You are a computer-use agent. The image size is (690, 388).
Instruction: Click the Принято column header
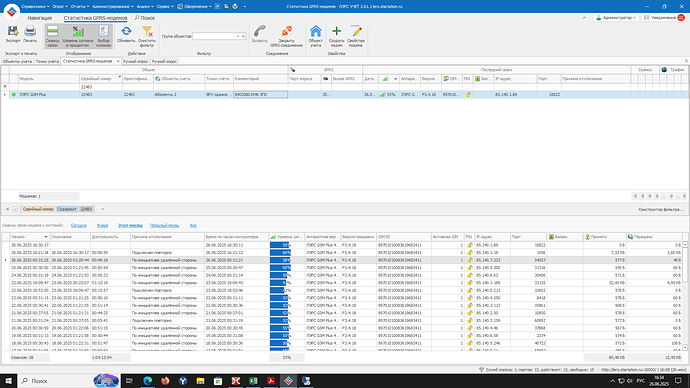[x=605, y=237]
